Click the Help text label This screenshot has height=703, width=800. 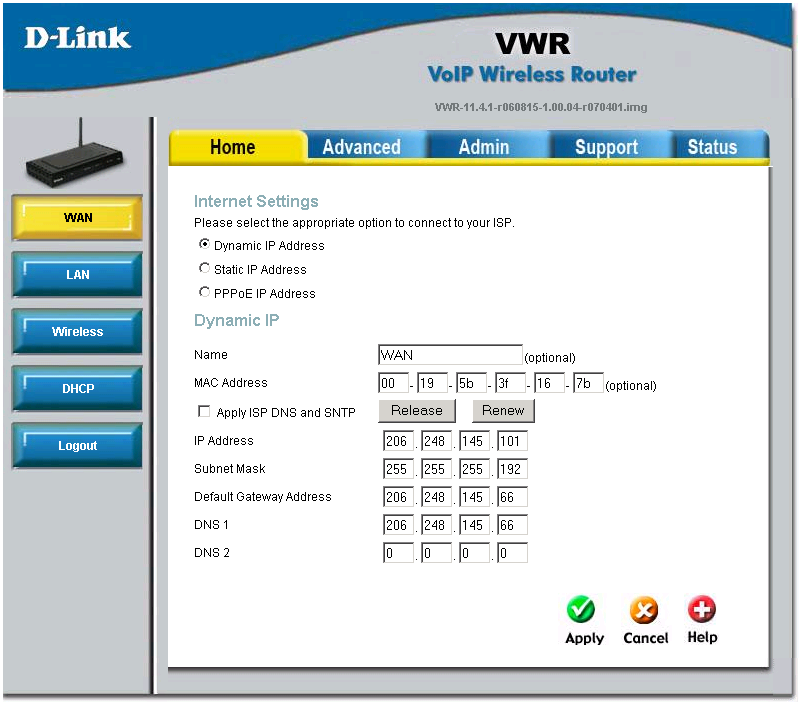click(702, 637)
